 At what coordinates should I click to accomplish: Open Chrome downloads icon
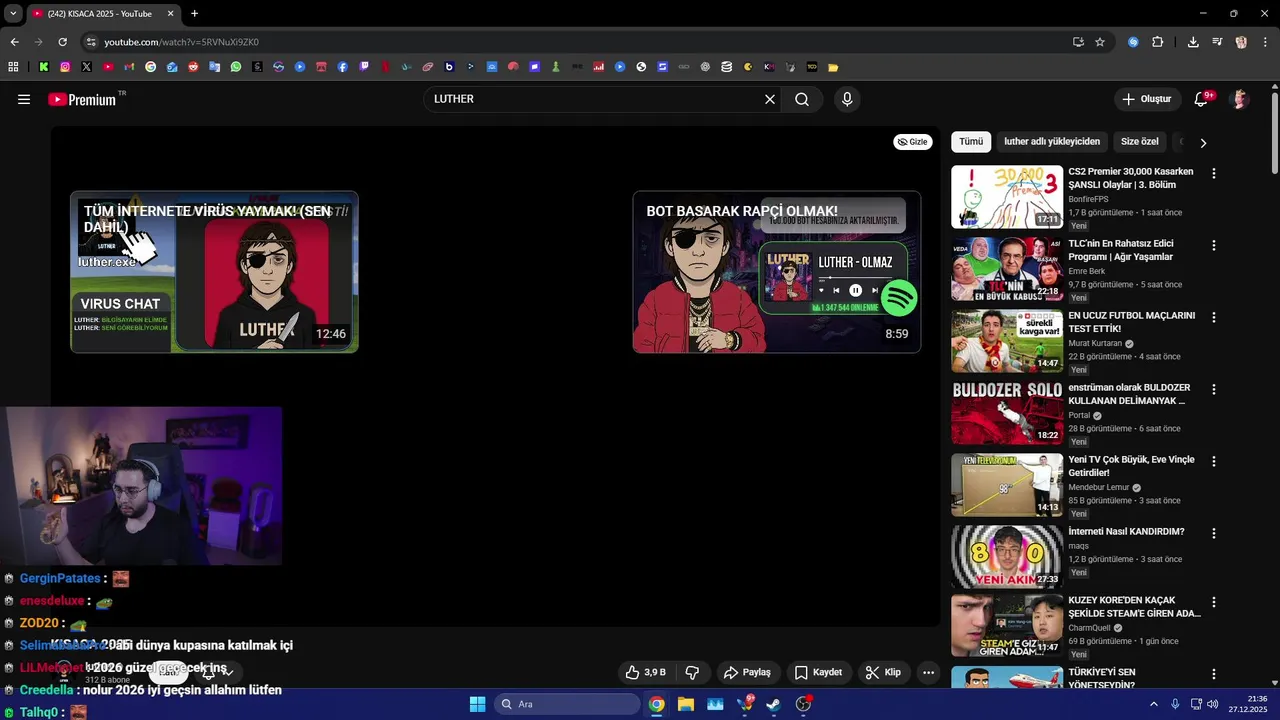tap(1193, 42)
